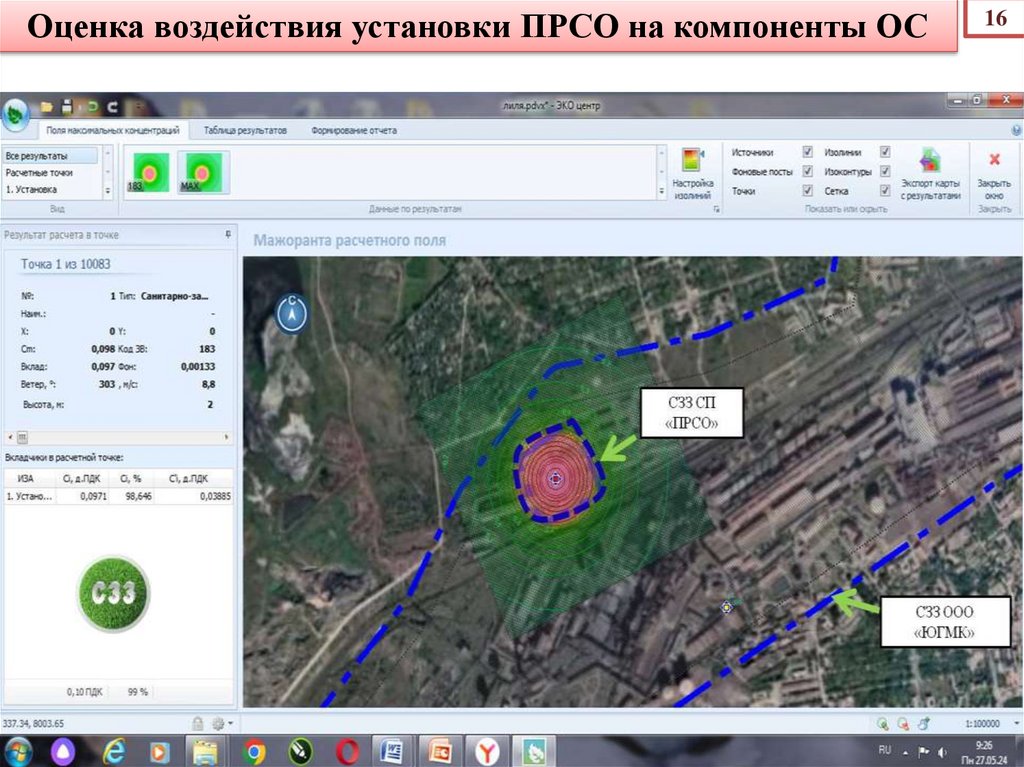Click the redo arrow in quick access toolbar
Image resolution: width=1024 pixels, height=767 pixels.
pos(113,106)
